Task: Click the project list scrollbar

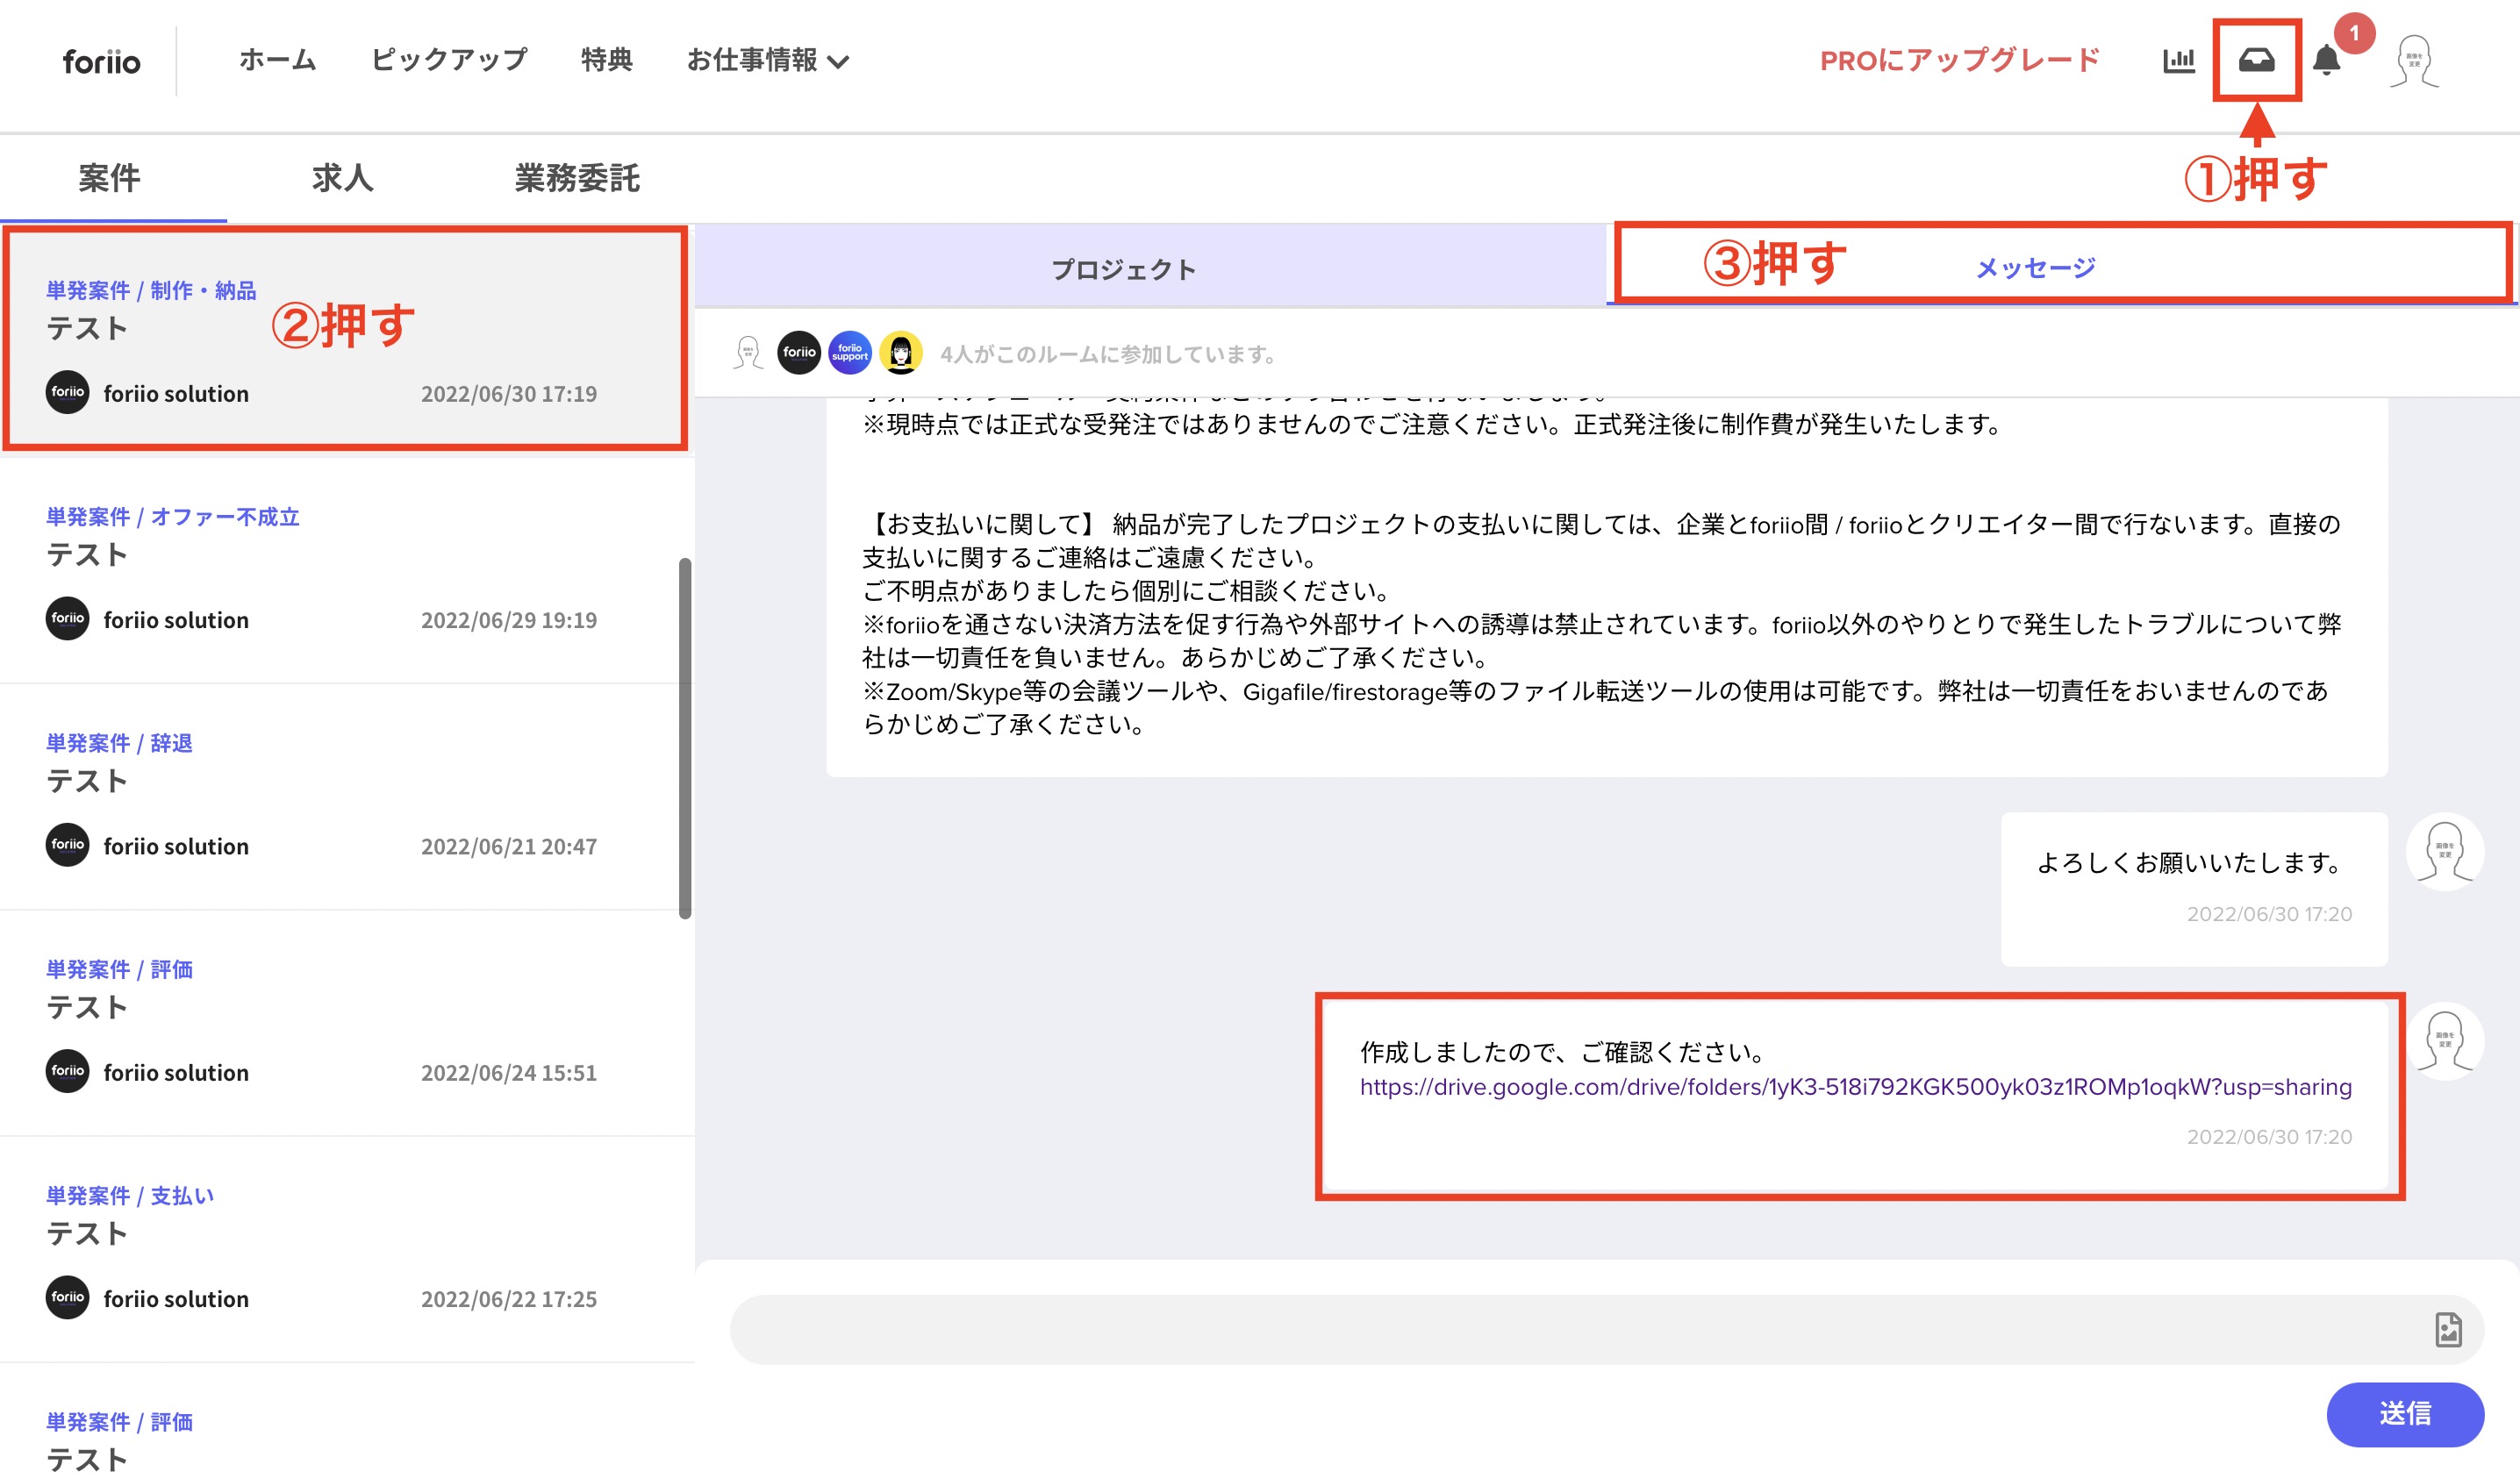Action: tap(685, 738)
